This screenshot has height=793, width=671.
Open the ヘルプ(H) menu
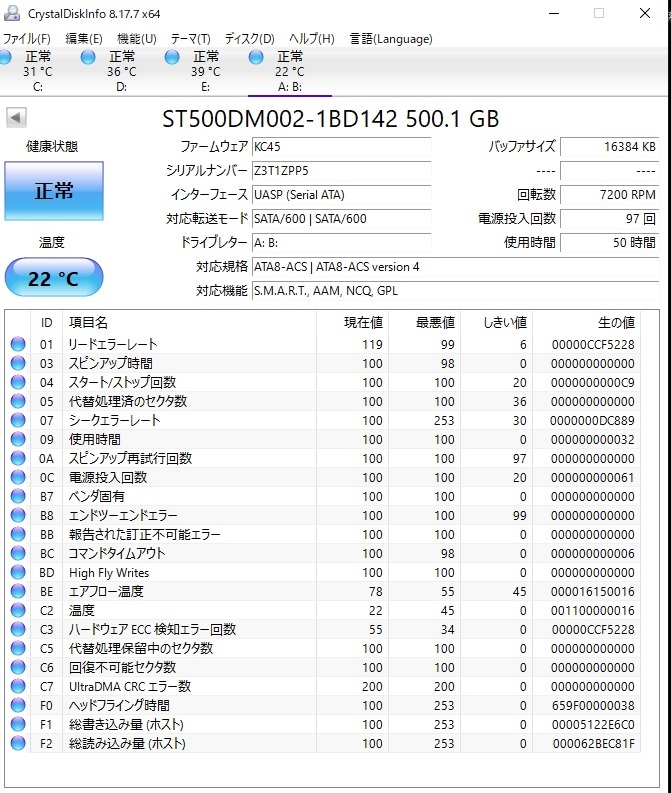coord(311,39)
